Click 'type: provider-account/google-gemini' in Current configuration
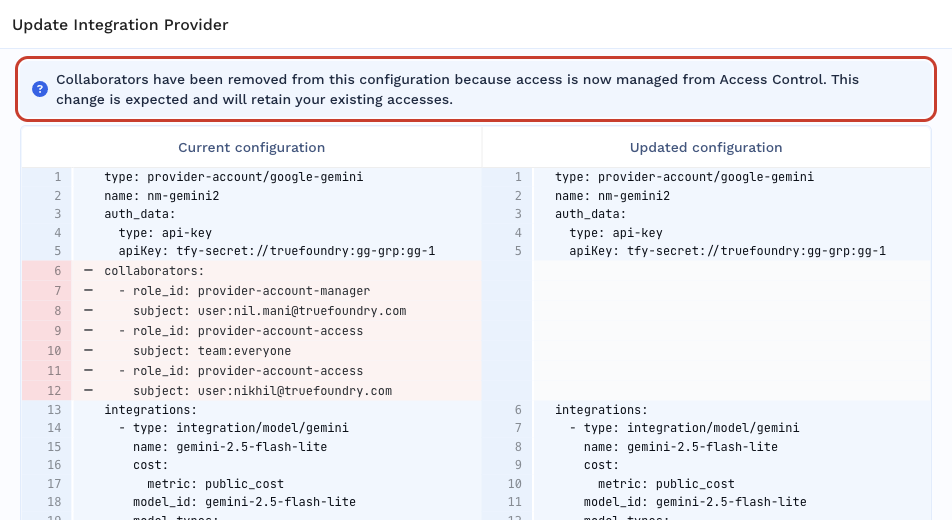Image resolution: width=952 pixels, height=520 pixels. tap(234, 177)
